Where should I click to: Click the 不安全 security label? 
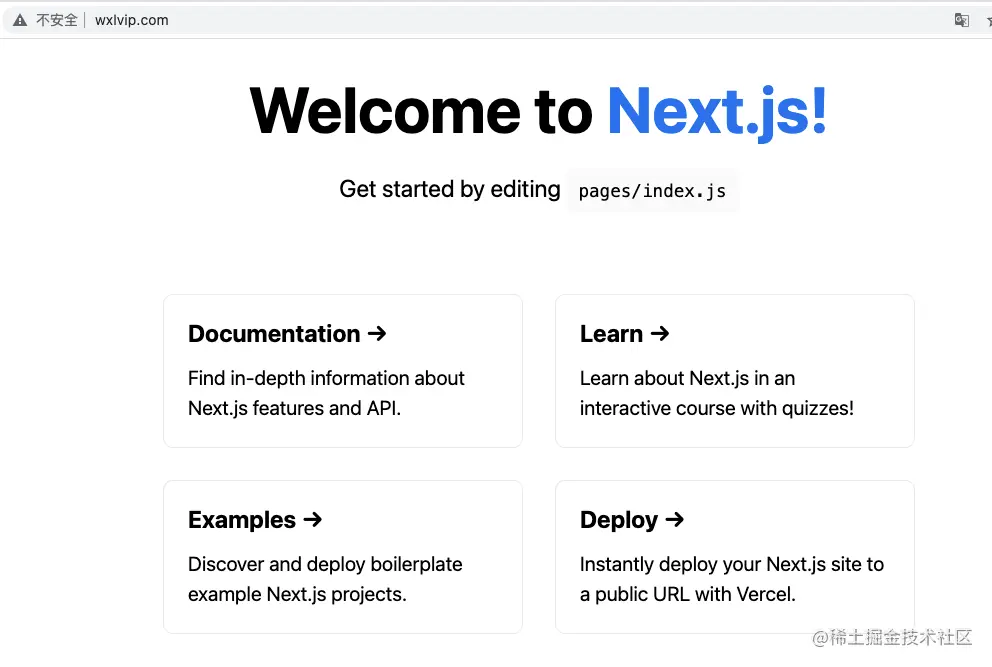pyautogui.click(x=56, y=20)
